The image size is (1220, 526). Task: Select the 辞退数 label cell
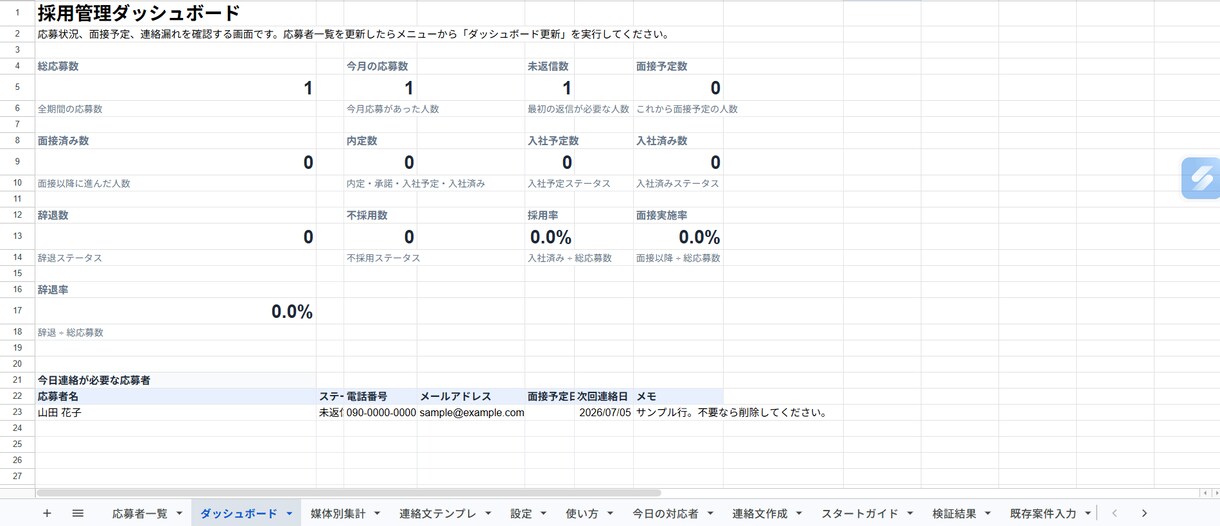(175, 215)
